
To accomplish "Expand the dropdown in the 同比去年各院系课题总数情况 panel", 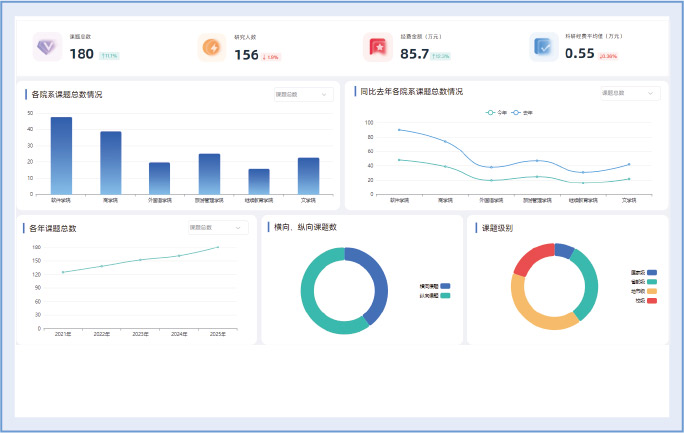I will point(630,93).
